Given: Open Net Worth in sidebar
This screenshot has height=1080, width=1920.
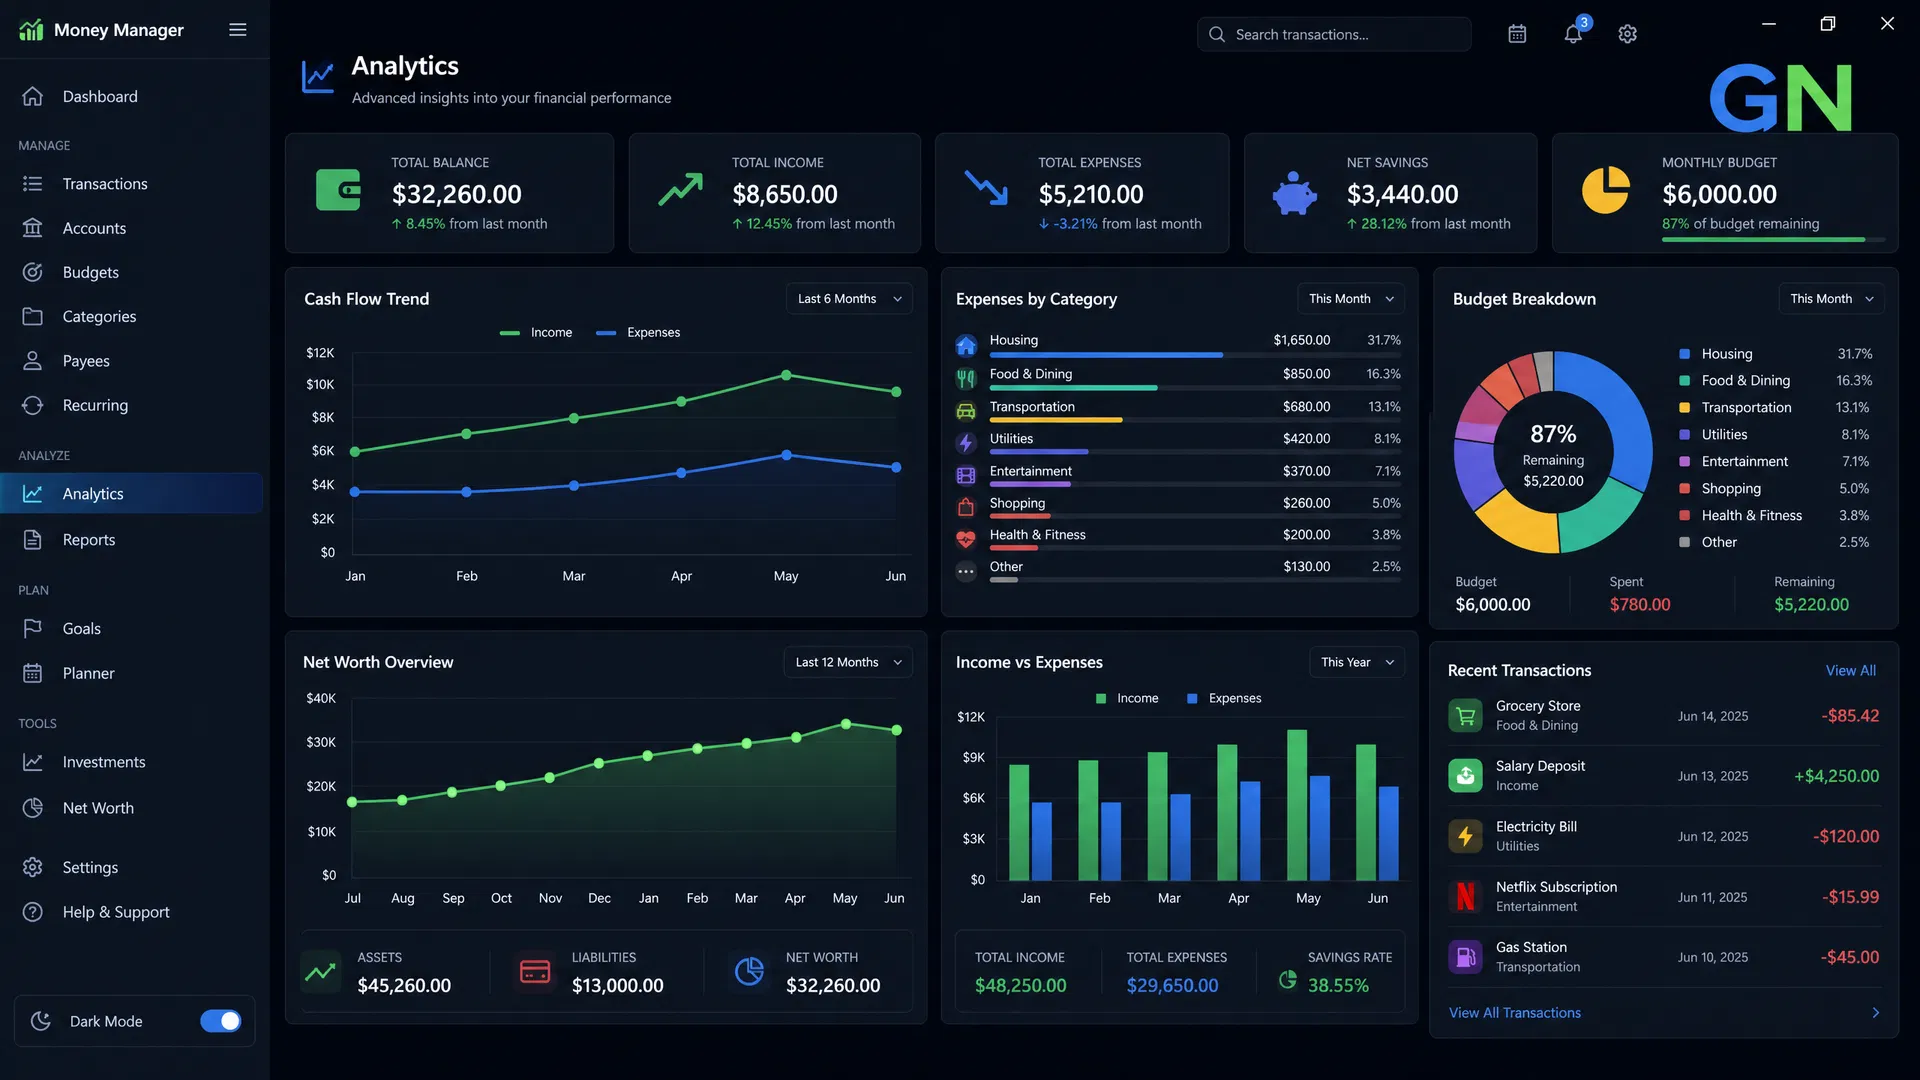Looking at the screenshot, I should click(132, 808).
